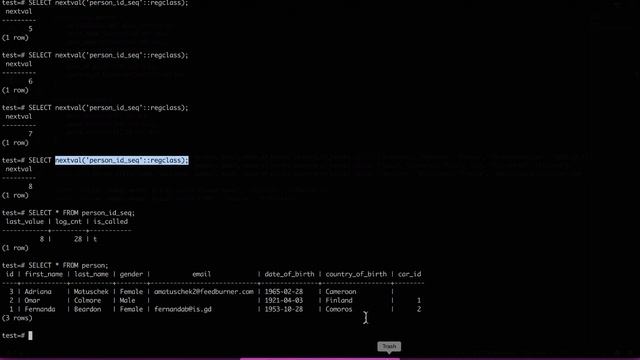Viewport: 640px width, 360px height.
Task: Click the car_id column header
Action: [x=409, y=274]
